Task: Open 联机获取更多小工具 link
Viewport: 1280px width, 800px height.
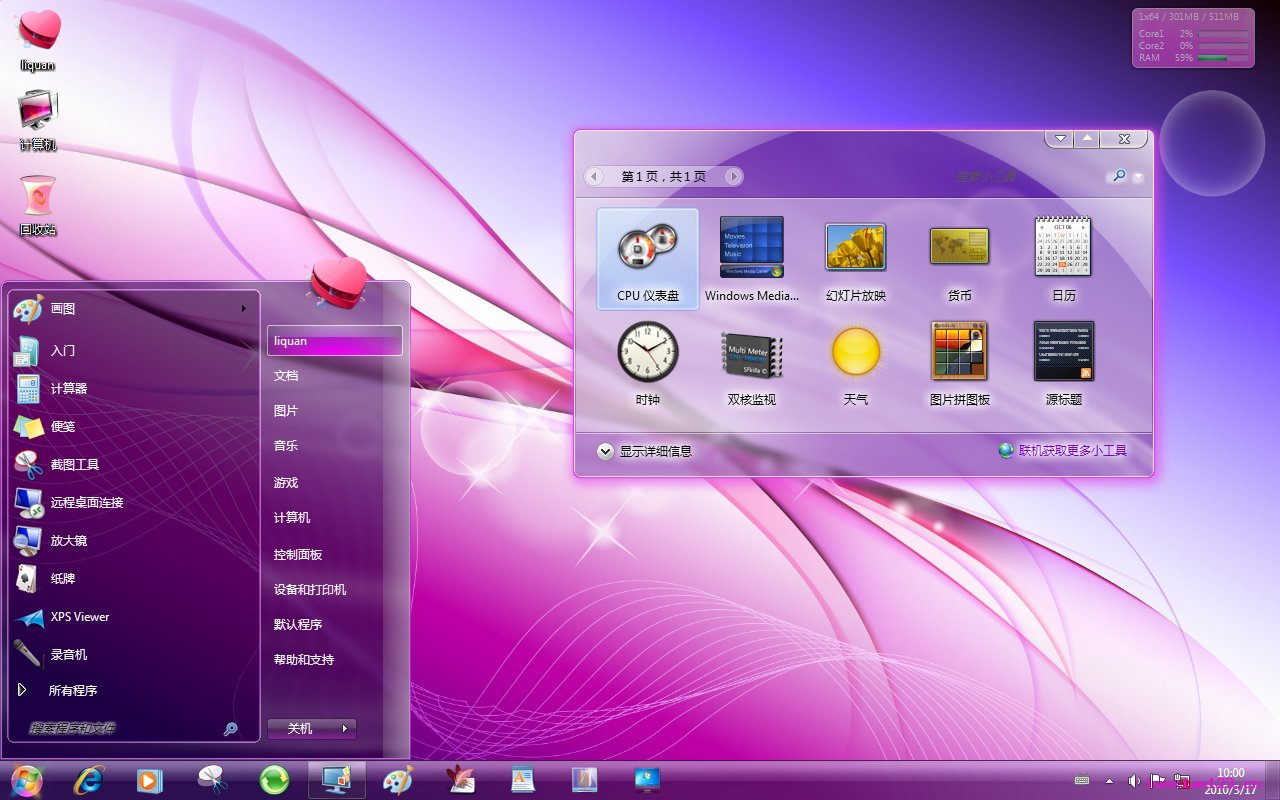Action: (x=1073, y=451)
